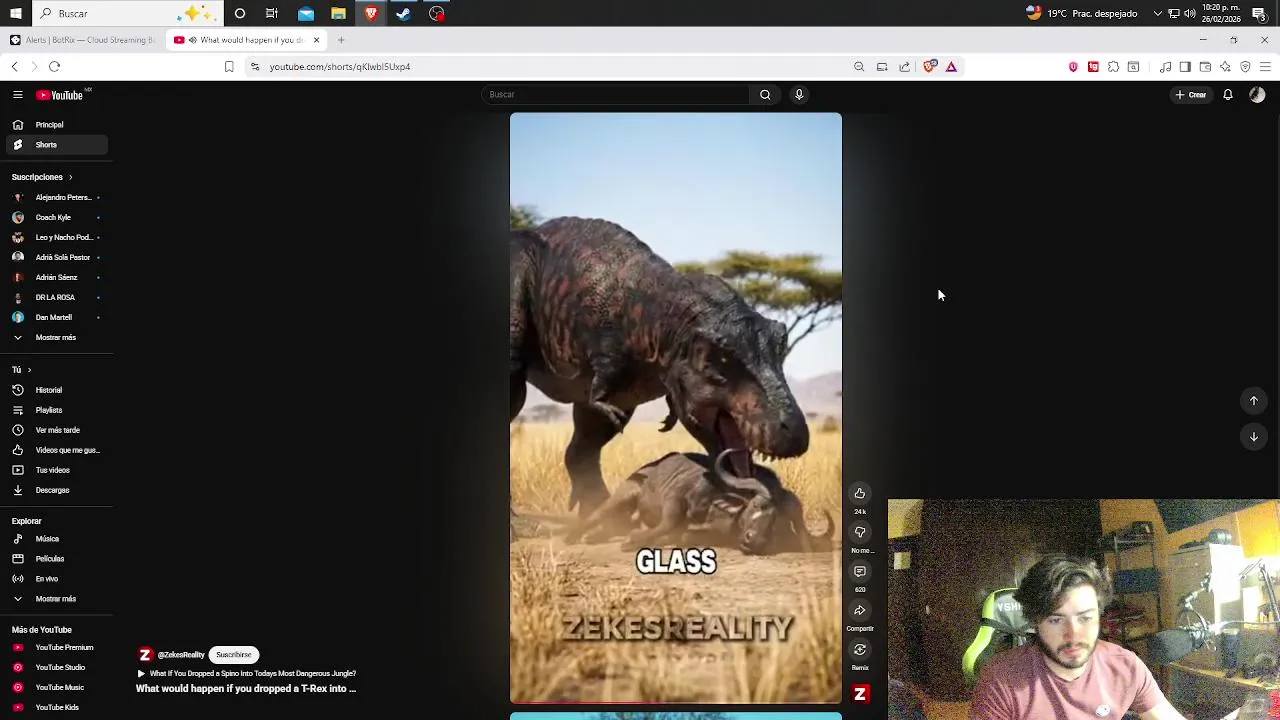Screen dimensions: 1280x720
Task: Open Ver más tarde in sidebar
Action: pyautogui.click(x=57, y=430)
